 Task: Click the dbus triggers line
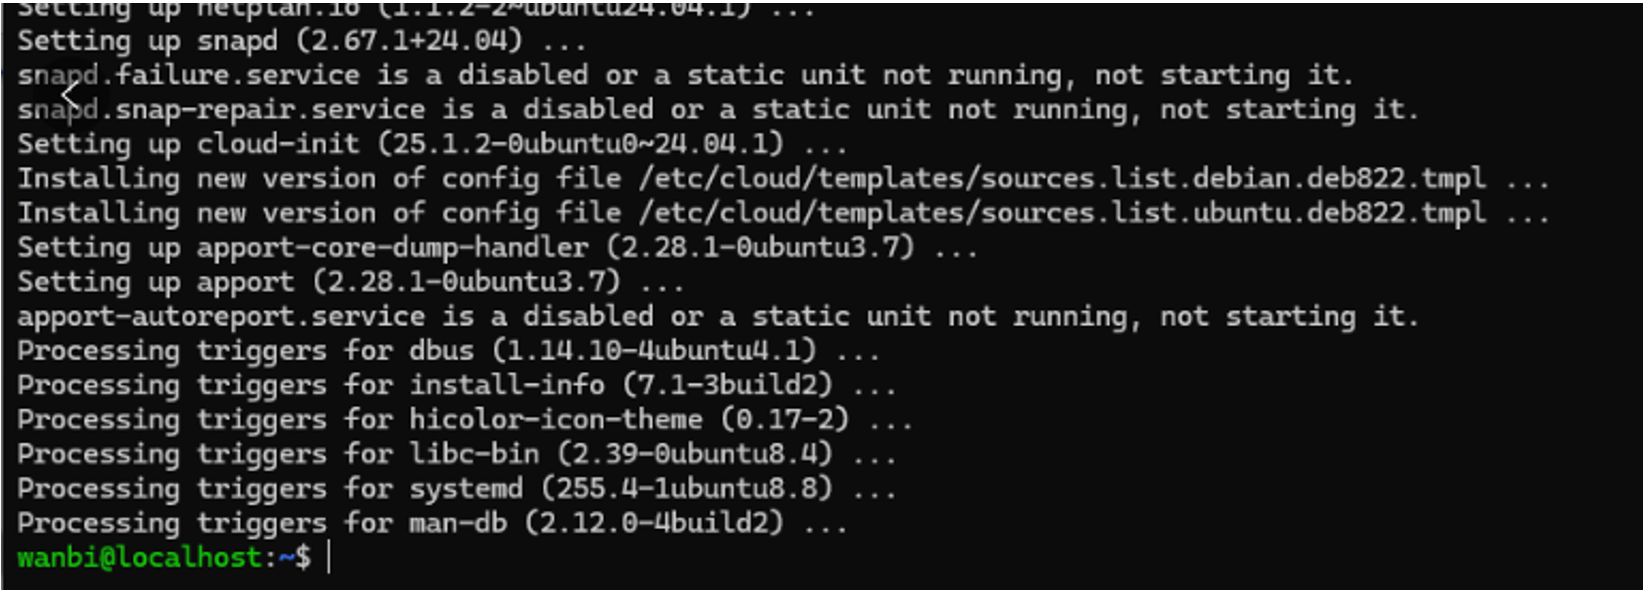tap(448, 350)
